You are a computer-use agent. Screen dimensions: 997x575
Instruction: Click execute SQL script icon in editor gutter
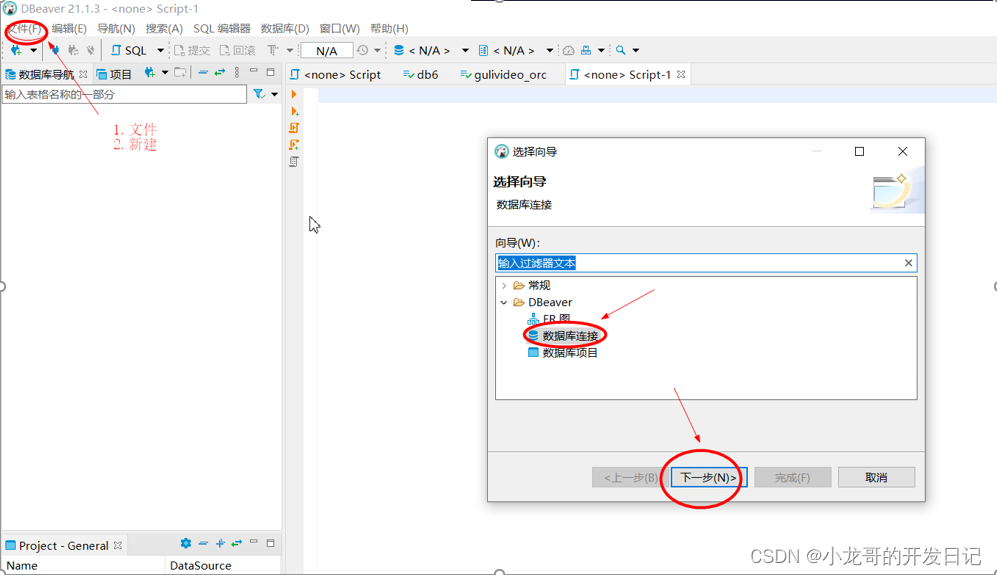tap(294, 128)
